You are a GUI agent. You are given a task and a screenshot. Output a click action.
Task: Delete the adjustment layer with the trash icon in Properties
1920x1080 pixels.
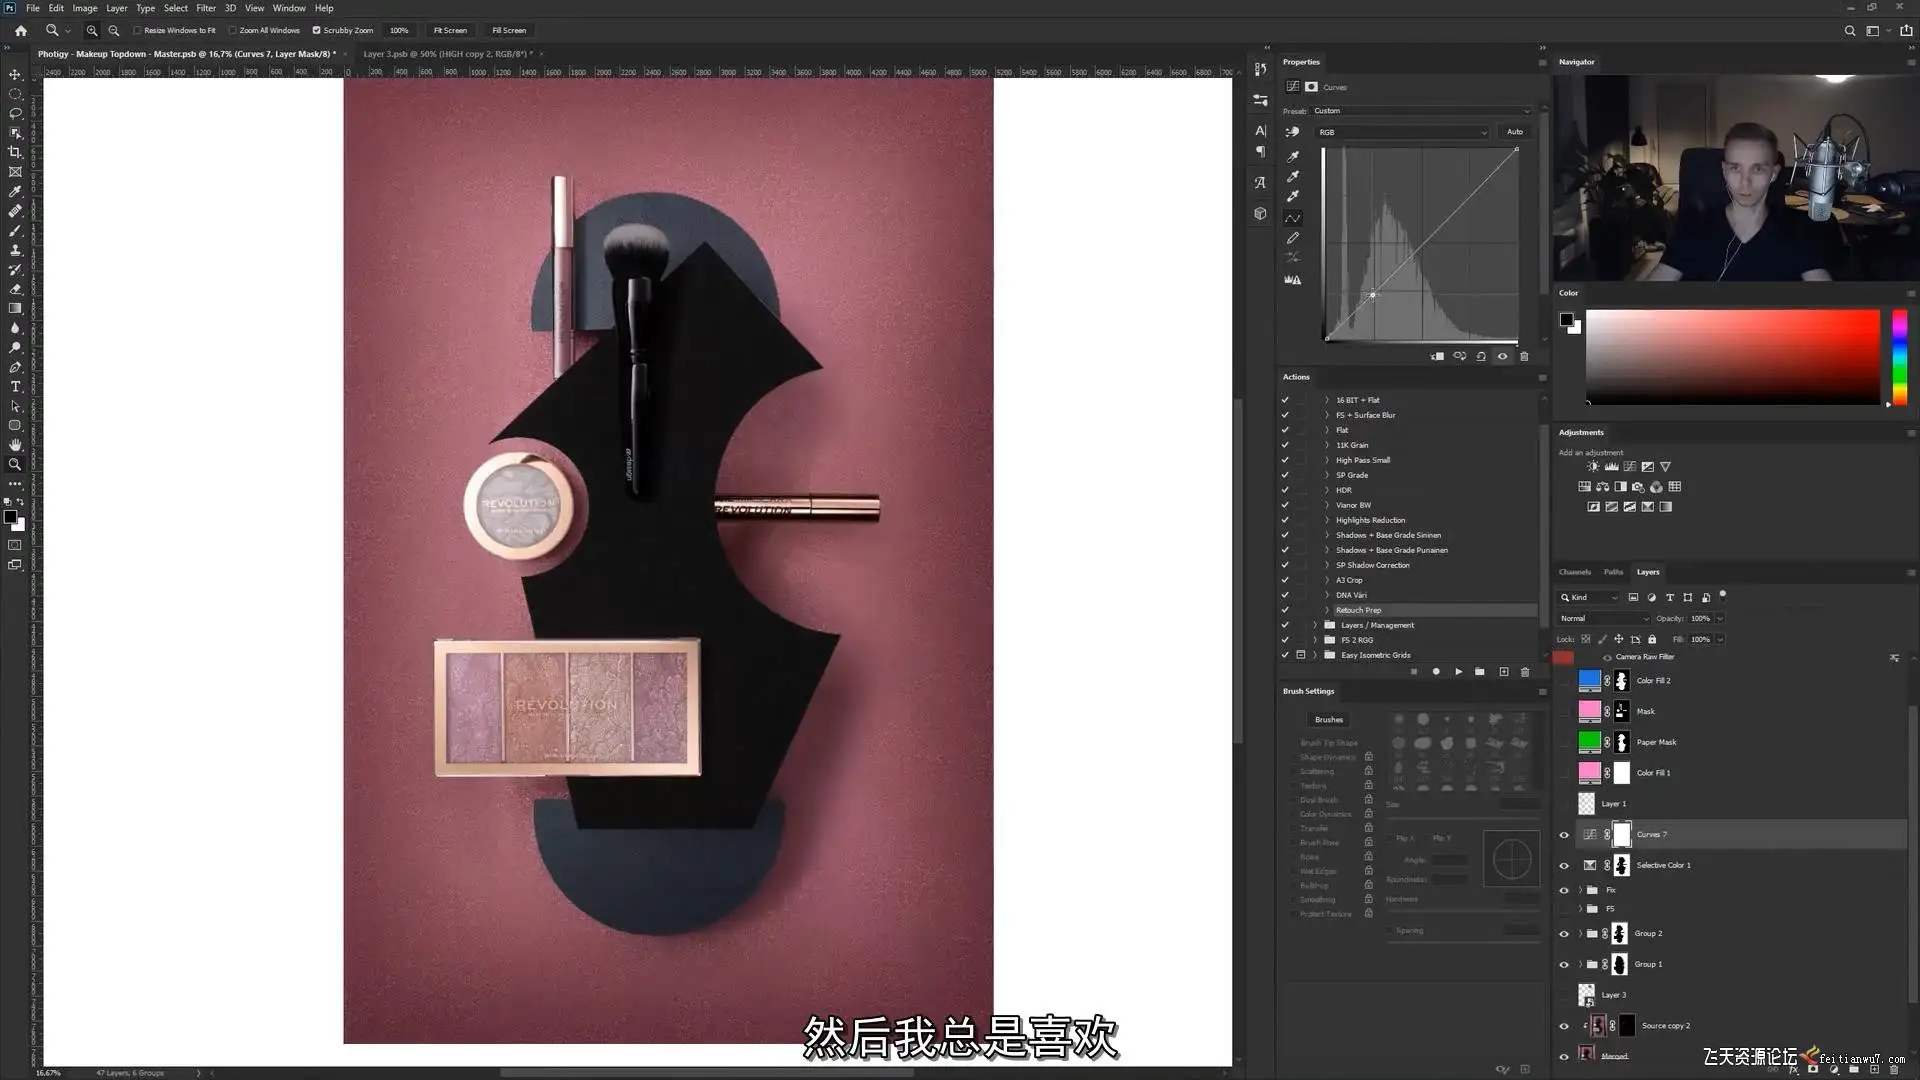pyautogui.click(x=1524, y=356)
